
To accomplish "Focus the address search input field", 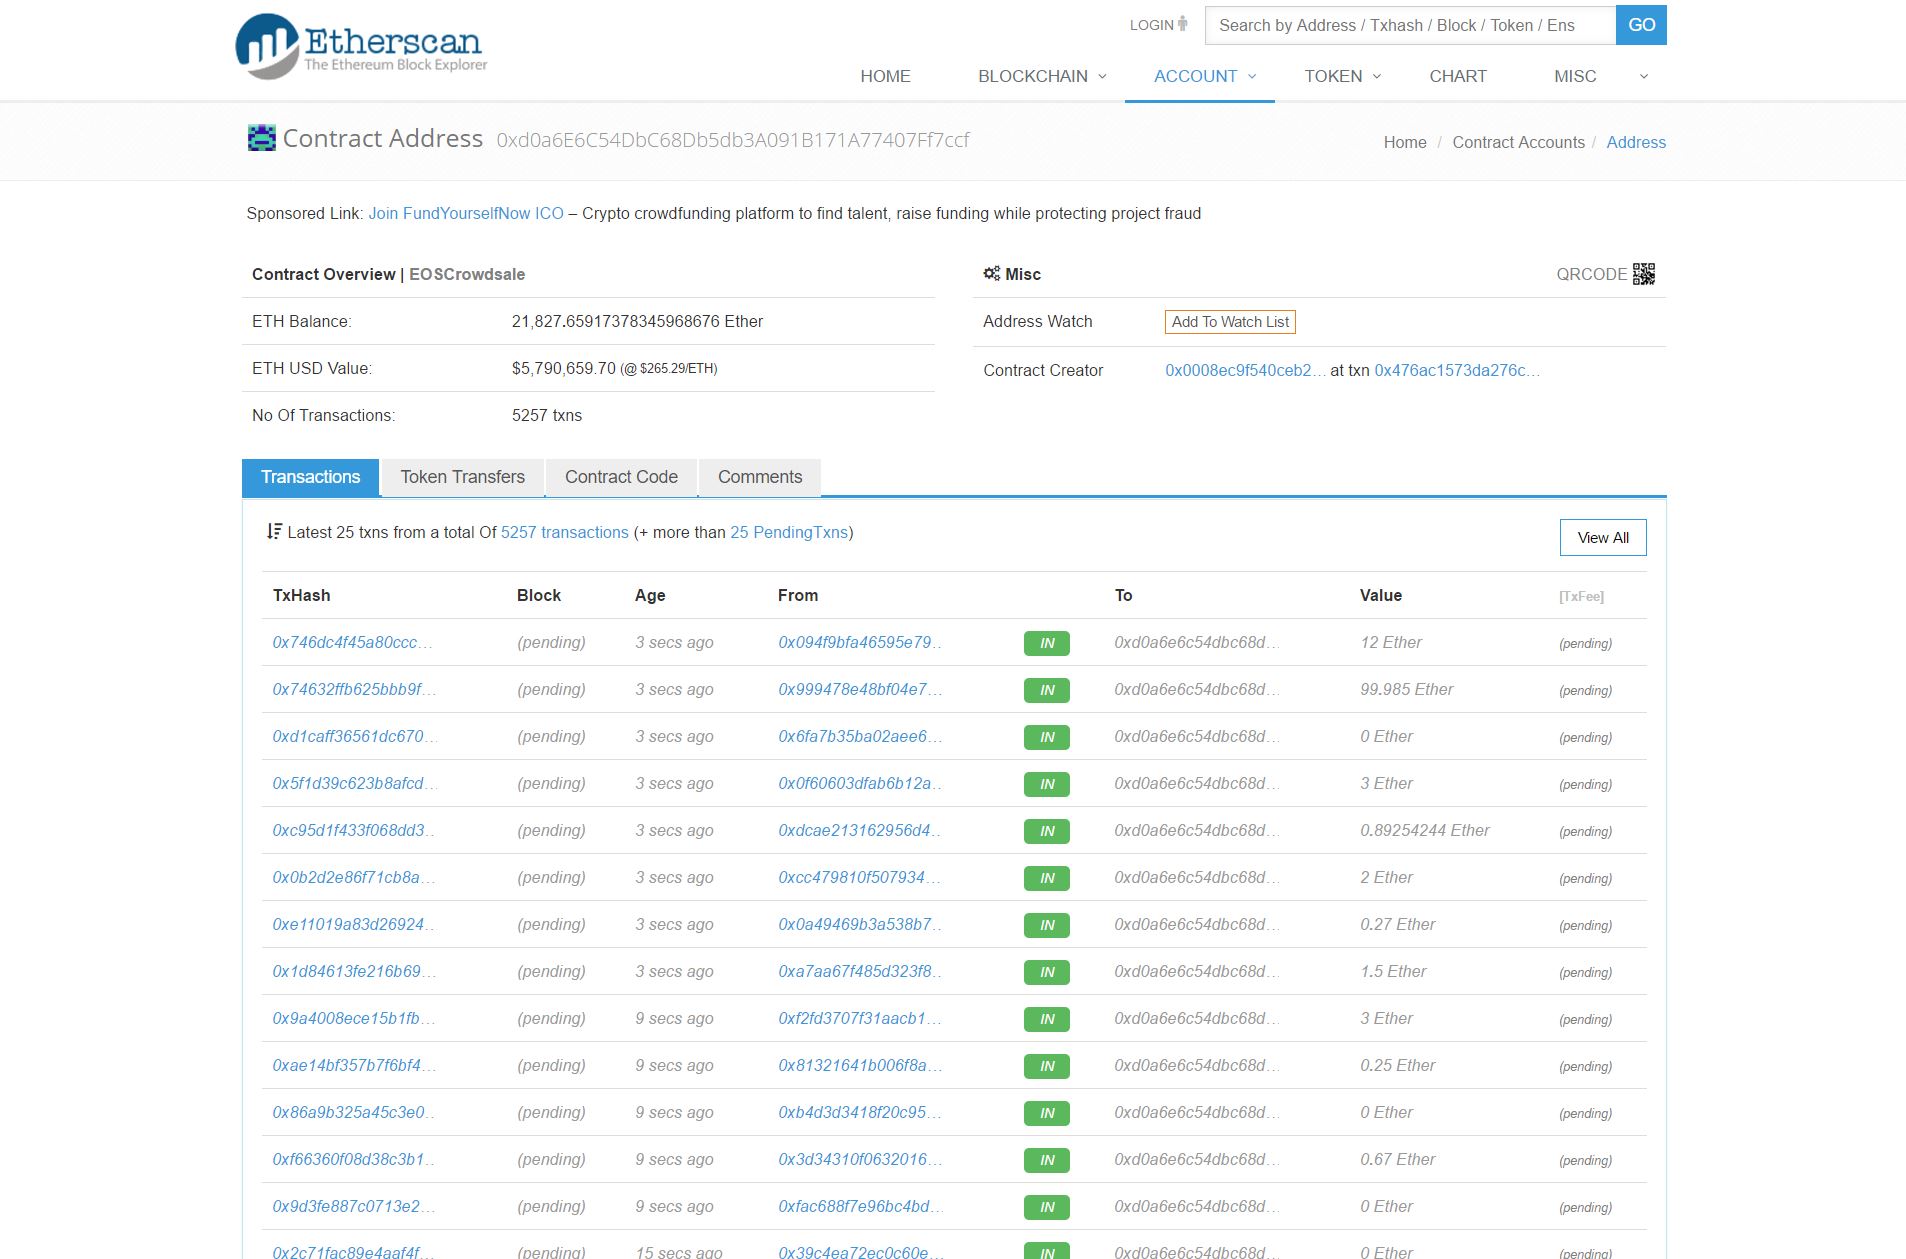I will point(1410,25).
